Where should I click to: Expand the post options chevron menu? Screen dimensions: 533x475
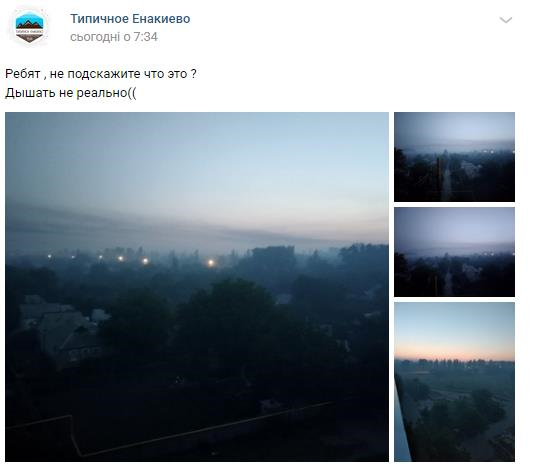pyautogui.click(x=506, y=20)
